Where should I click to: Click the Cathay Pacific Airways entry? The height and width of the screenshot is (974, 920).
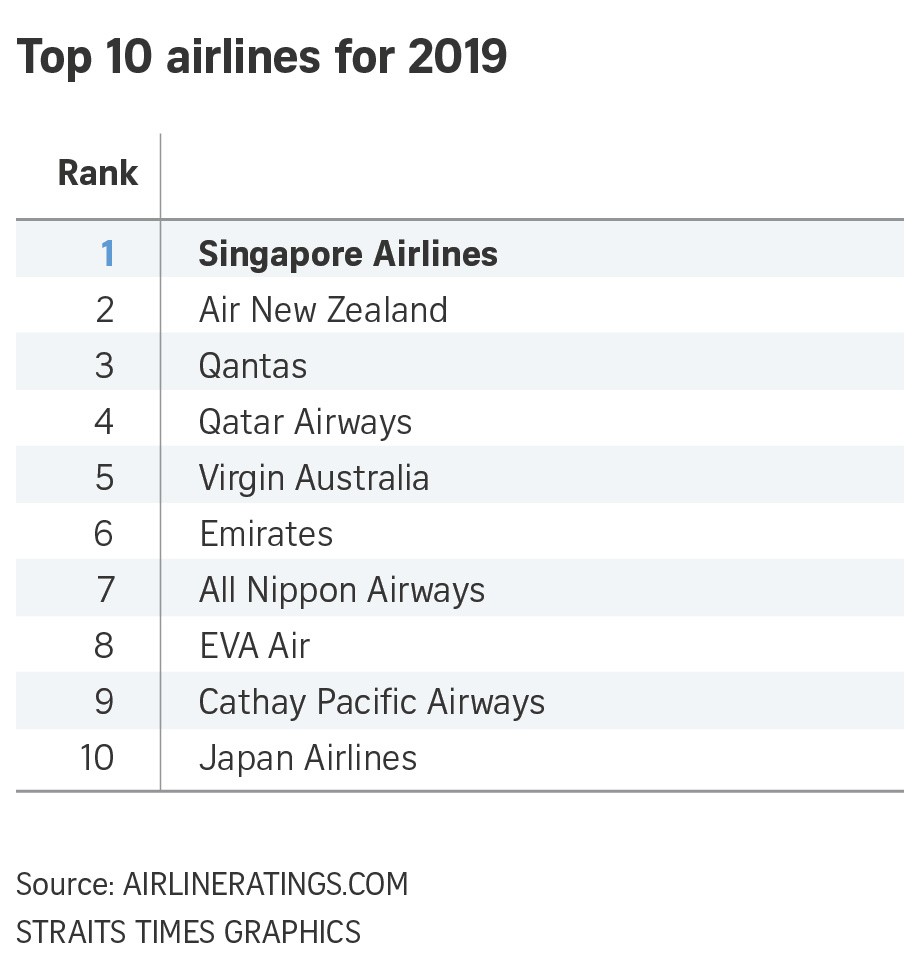pos(372,702)
